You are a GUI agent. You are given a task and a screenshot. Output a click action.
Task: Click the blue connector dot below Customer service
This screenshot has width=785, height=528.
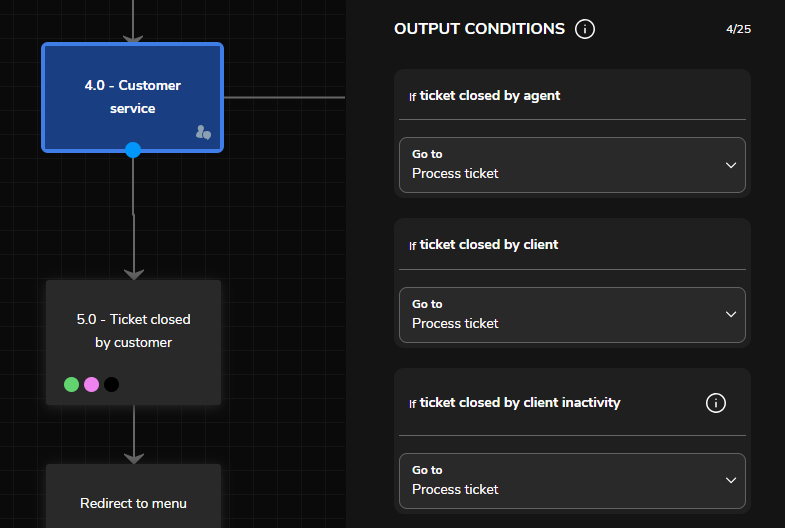(133, 150)
